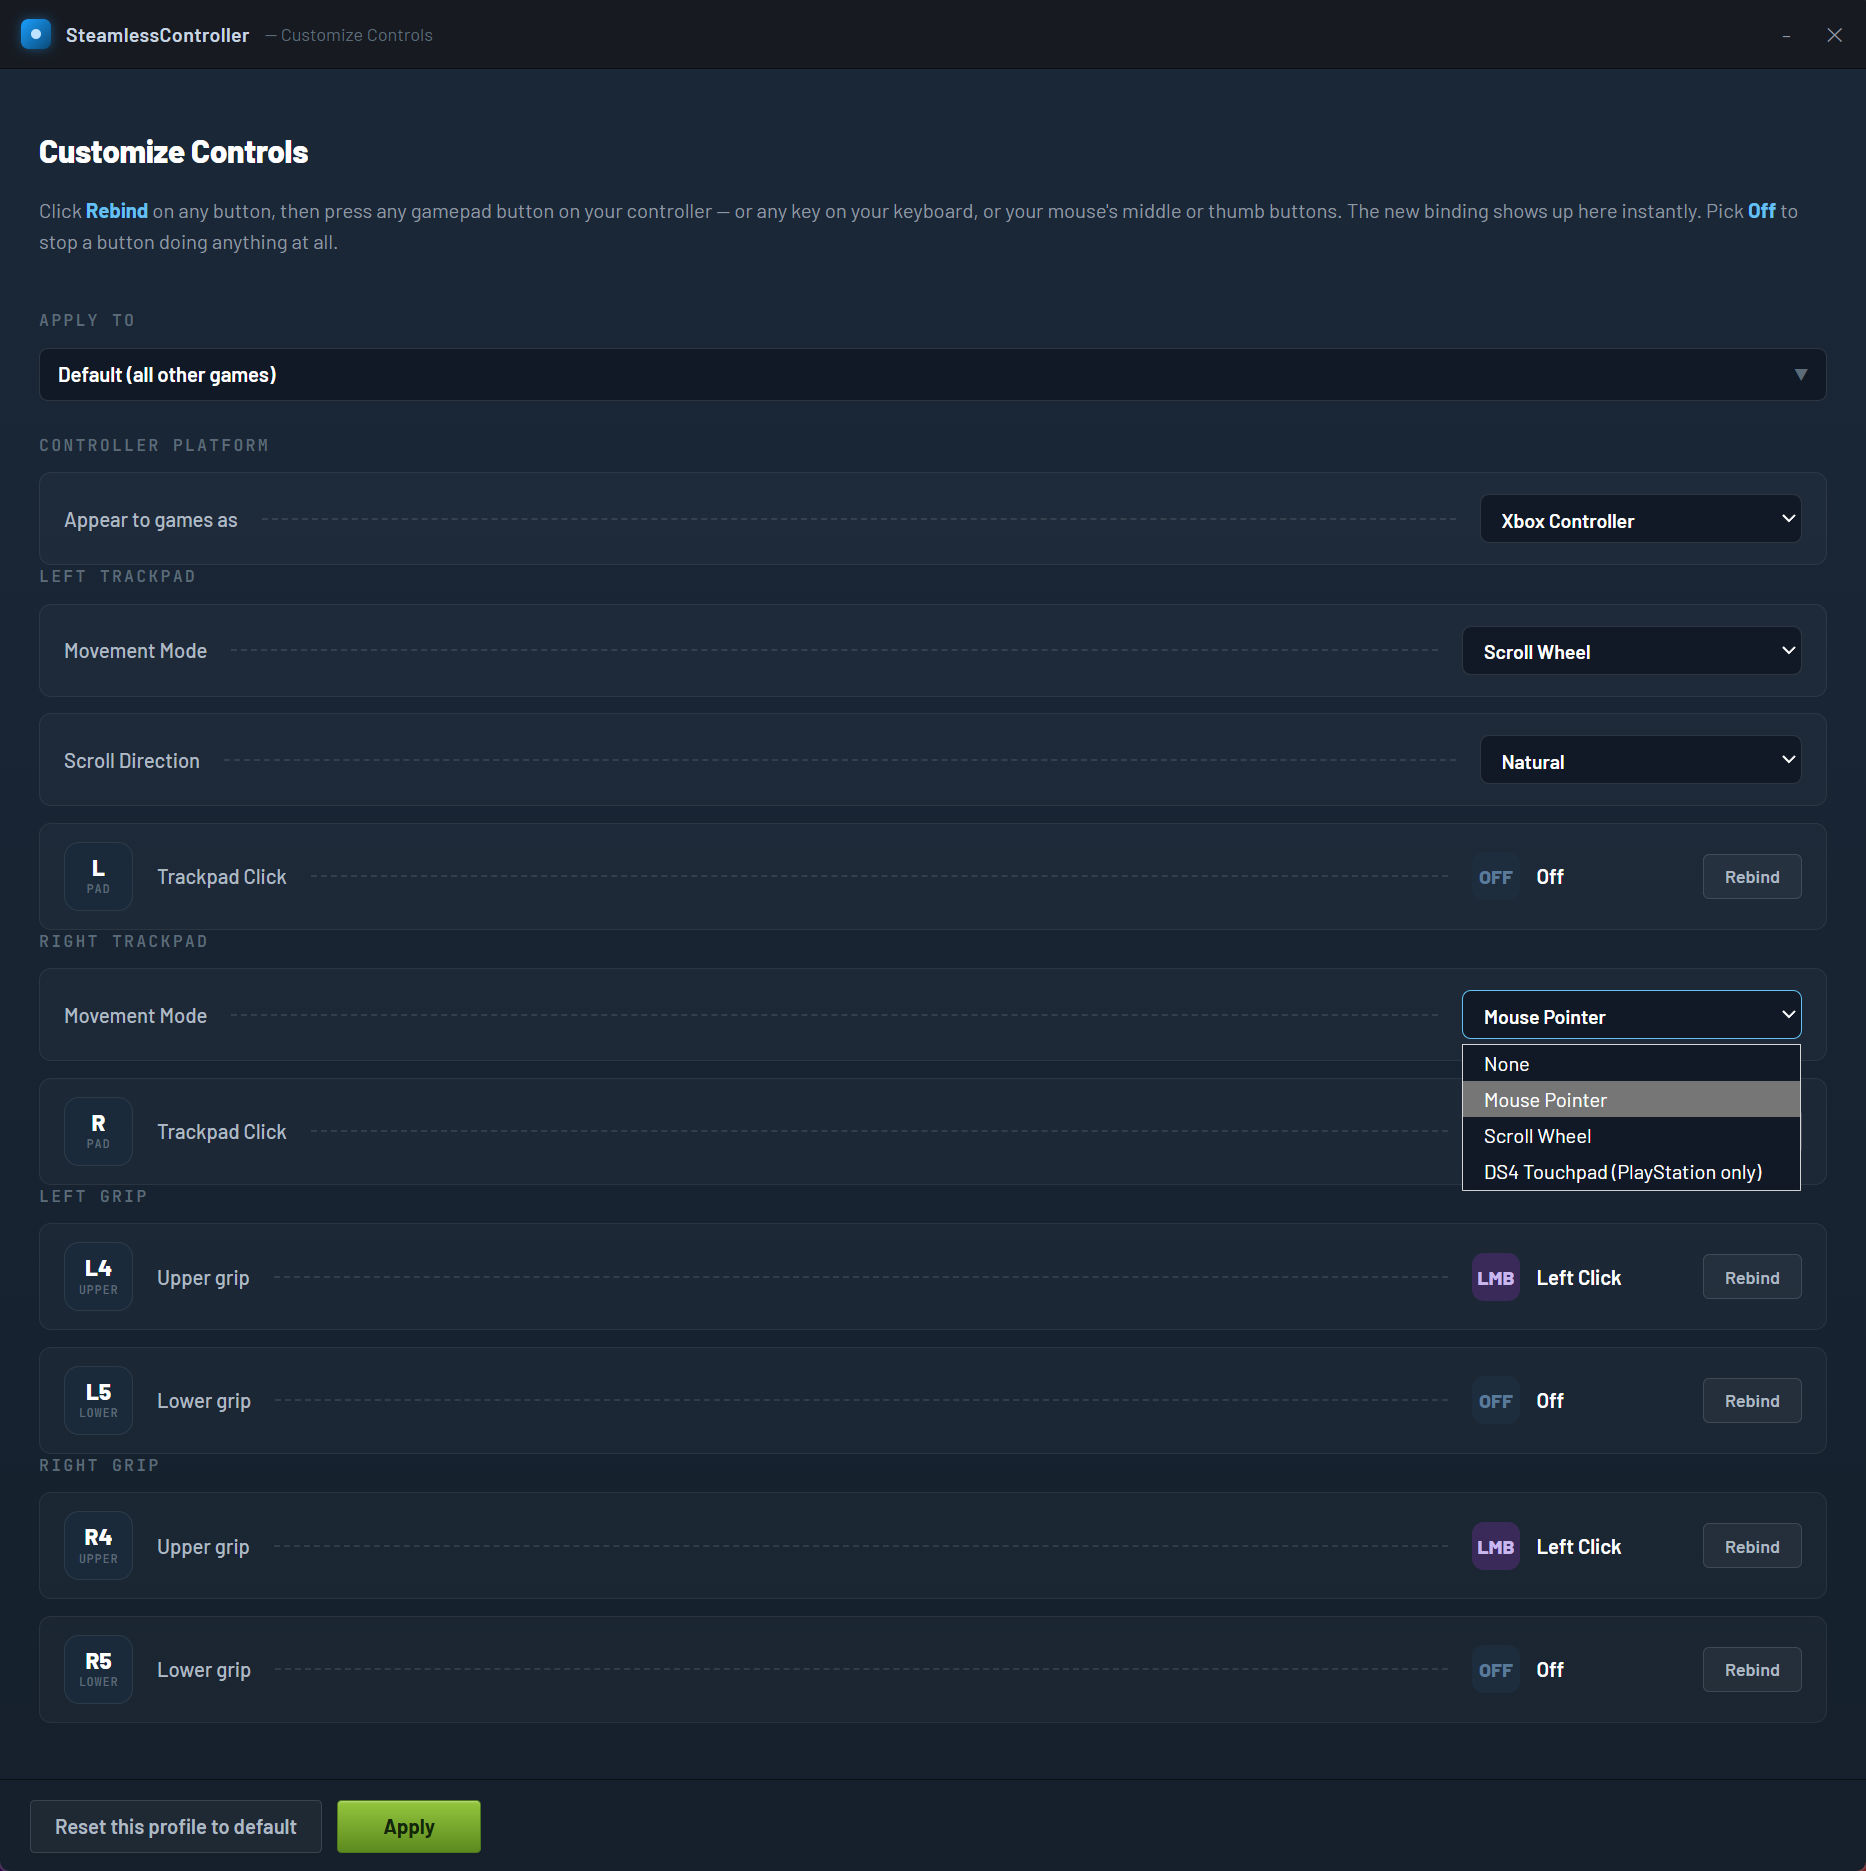Open the Apply To profile dropdown
Screen dimensions: 1866x1871
point(932,375)
